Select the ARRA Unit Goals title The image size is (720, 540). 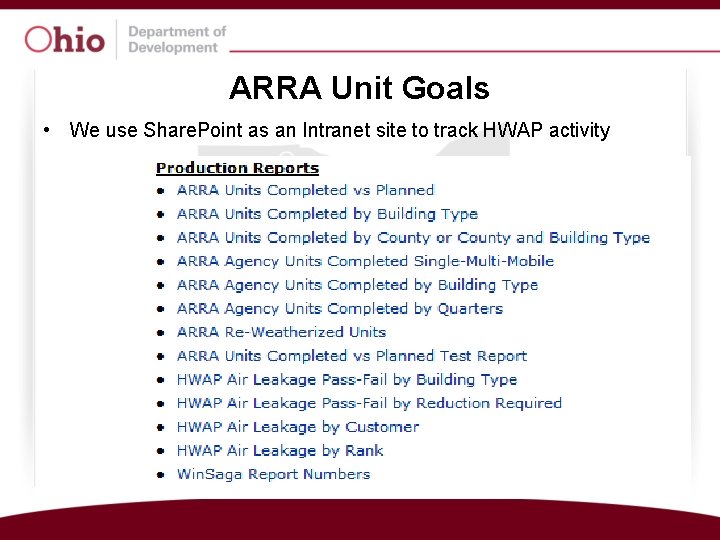(x=359, y=87)
